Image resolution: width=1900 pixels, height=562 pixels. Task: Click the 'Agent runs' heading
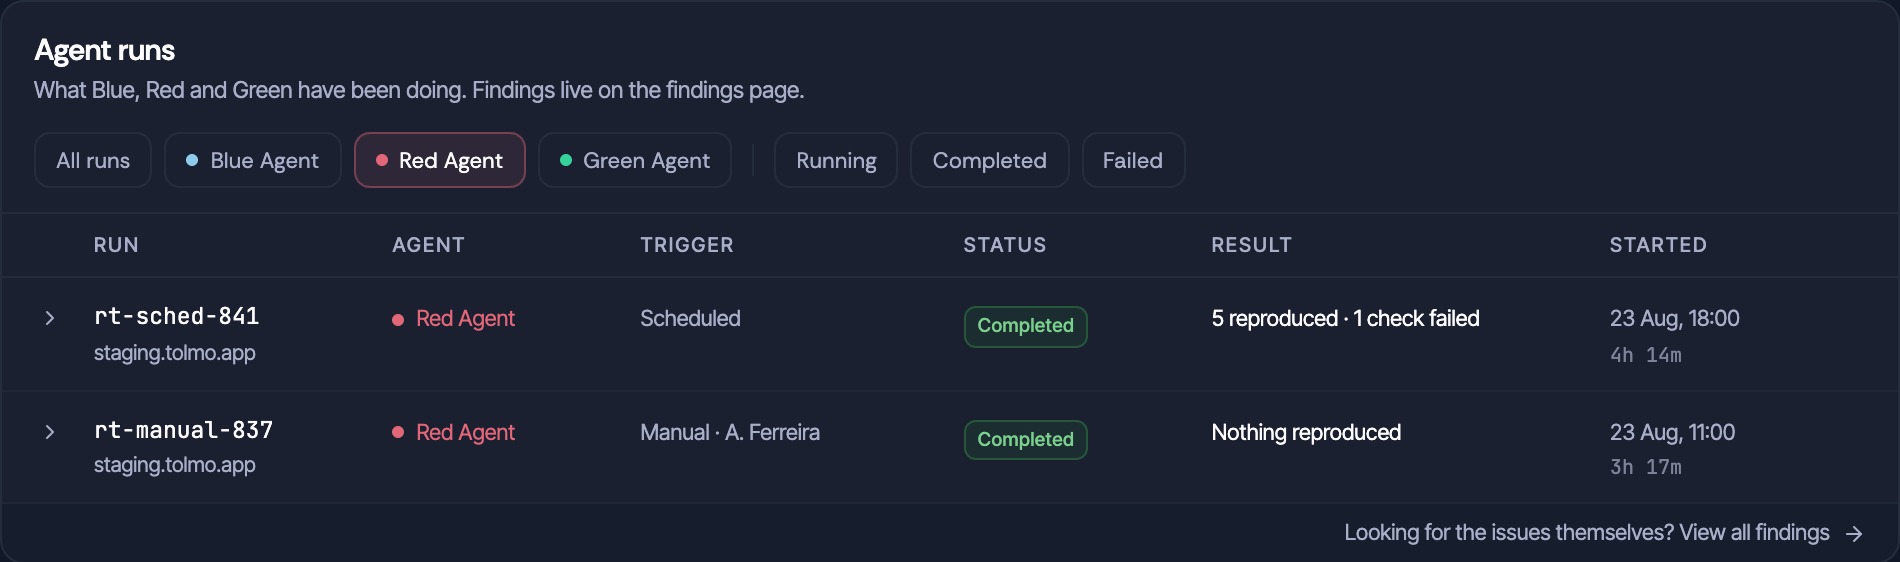click(105, 50)
